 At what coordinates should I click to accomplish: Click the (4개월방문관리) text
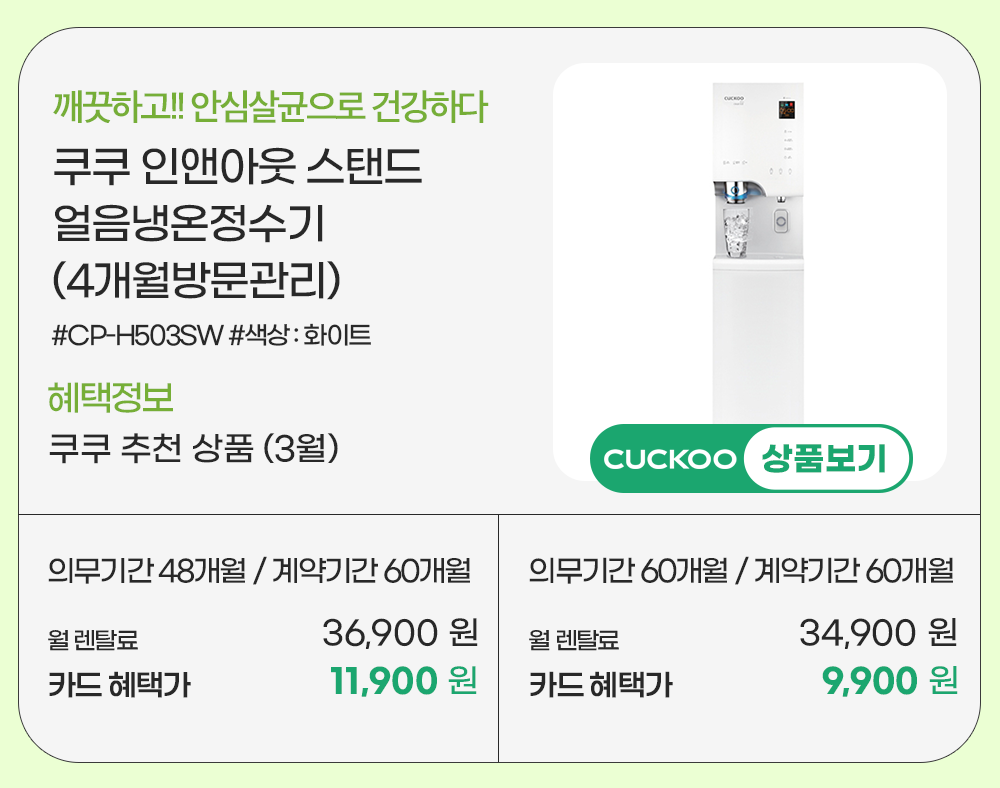pos(198,280)
